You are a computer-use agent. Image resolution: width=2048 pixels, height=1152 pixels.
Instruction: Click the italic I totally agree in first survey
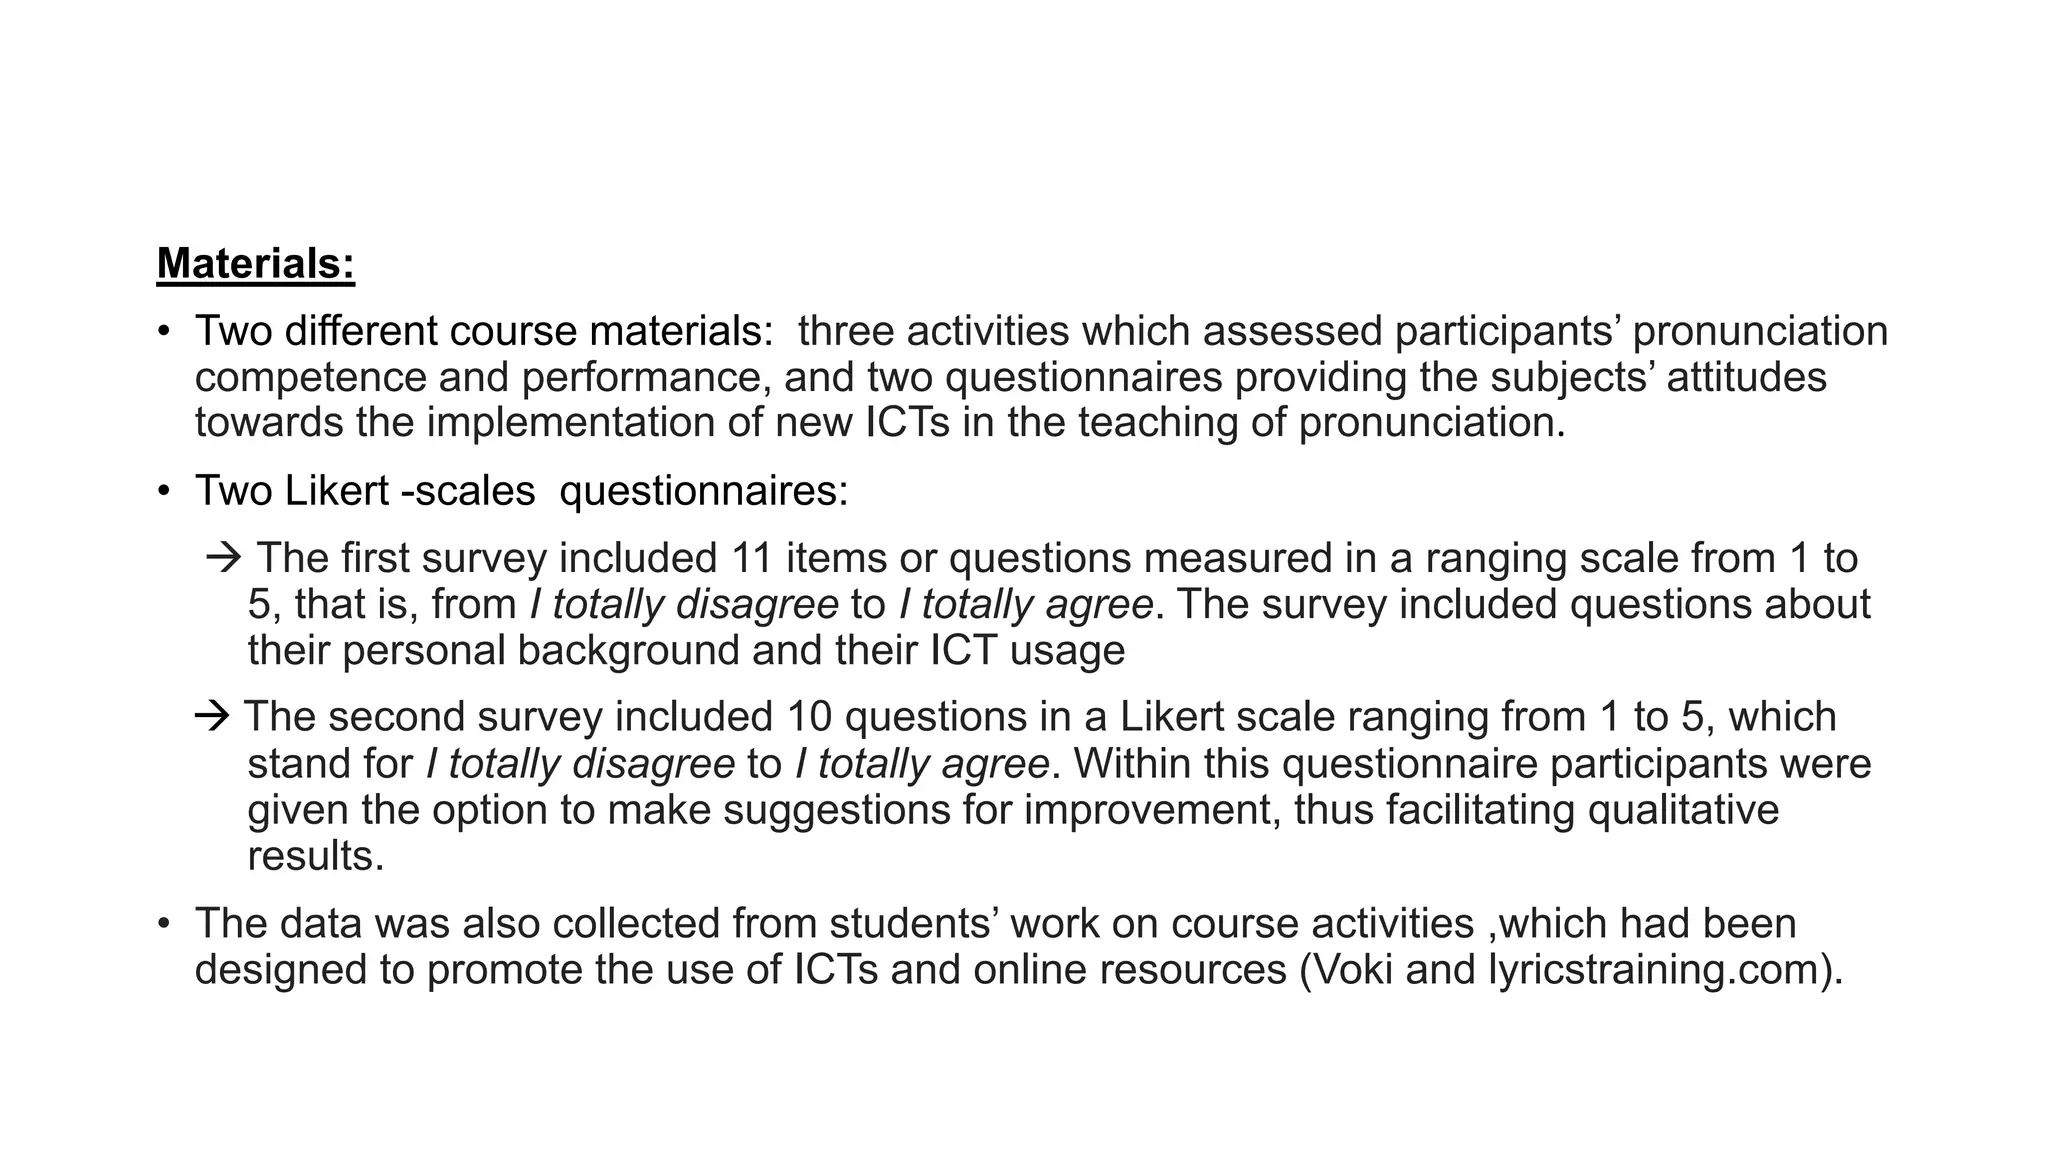click(1026, 604)
